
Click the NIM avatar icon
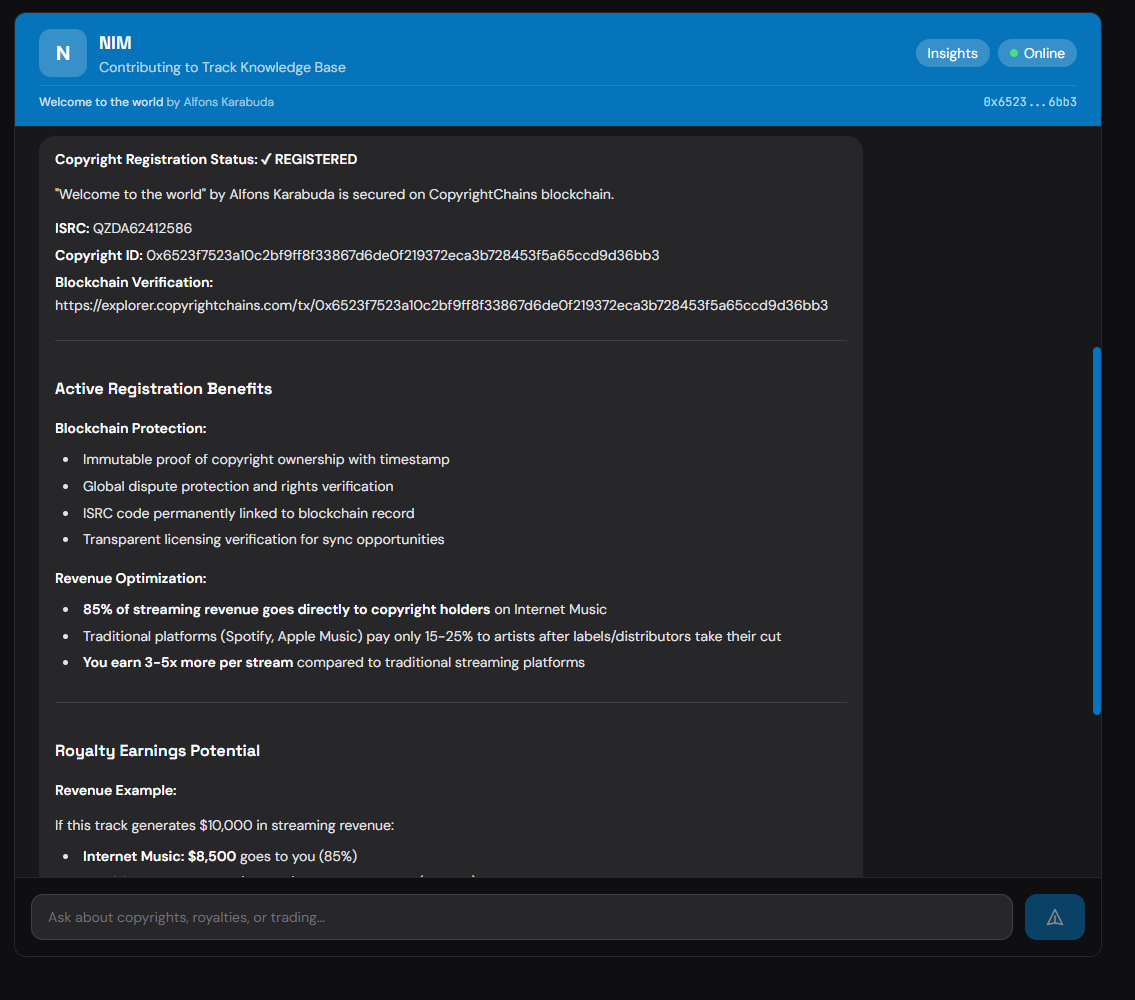coord(62,53)
